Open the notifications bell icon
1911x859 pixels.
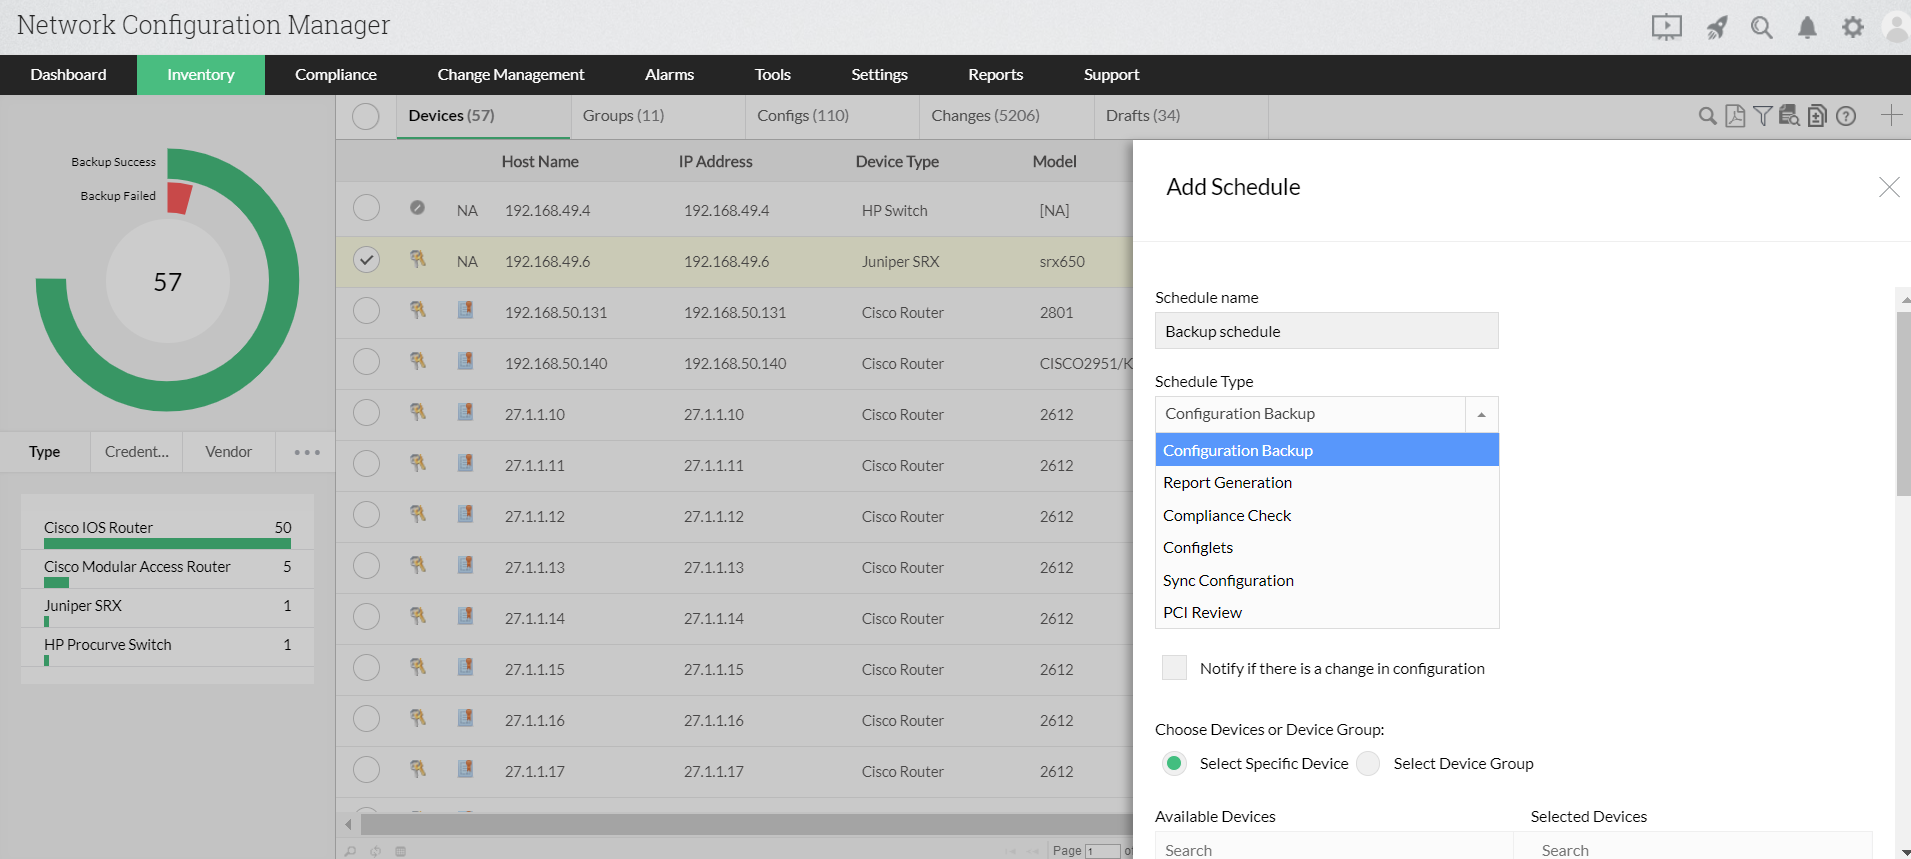[x=1807, y=27]
